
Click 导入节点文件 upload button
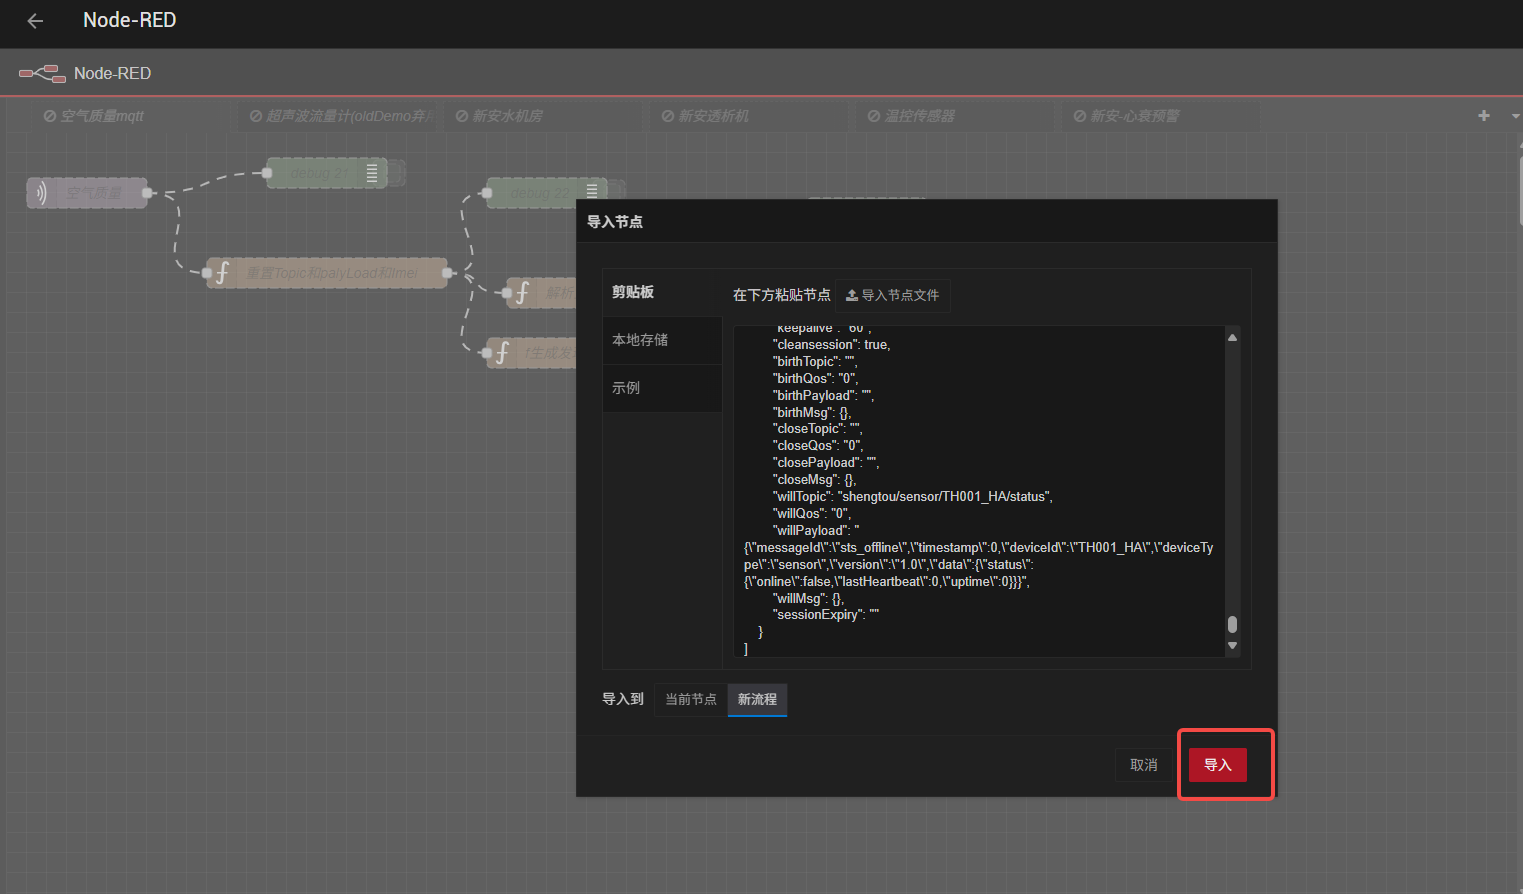(892, 295)
